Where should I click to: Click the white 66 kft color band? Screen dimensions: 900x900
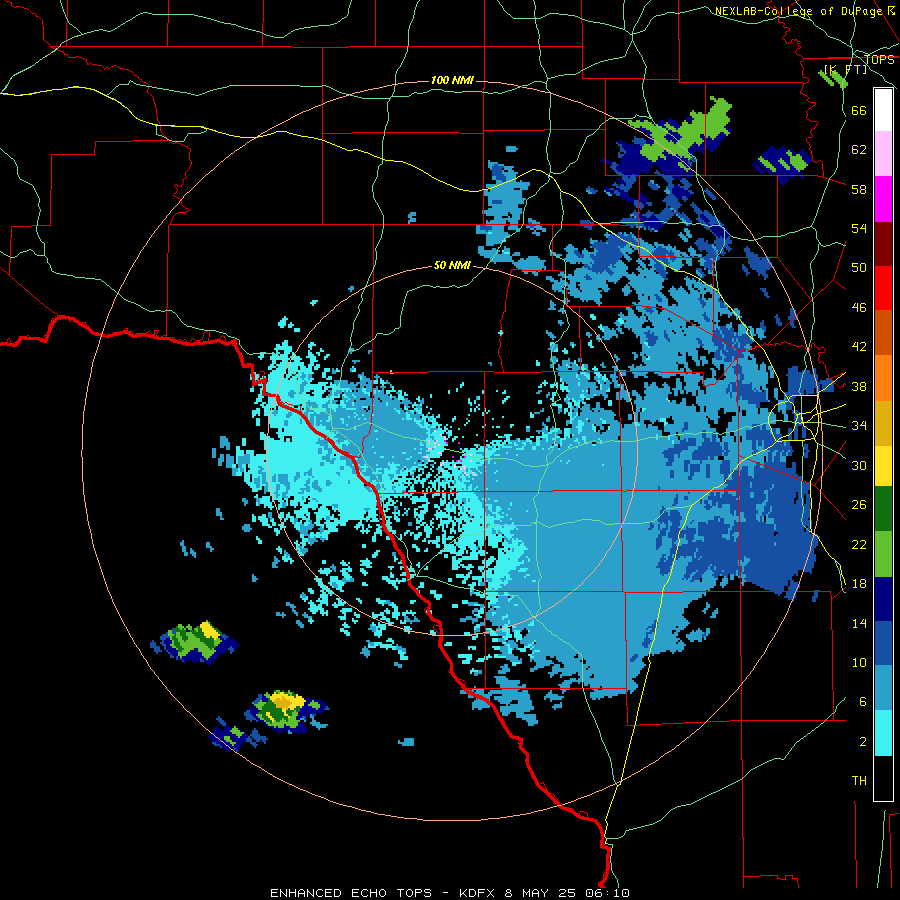point(883,110)
